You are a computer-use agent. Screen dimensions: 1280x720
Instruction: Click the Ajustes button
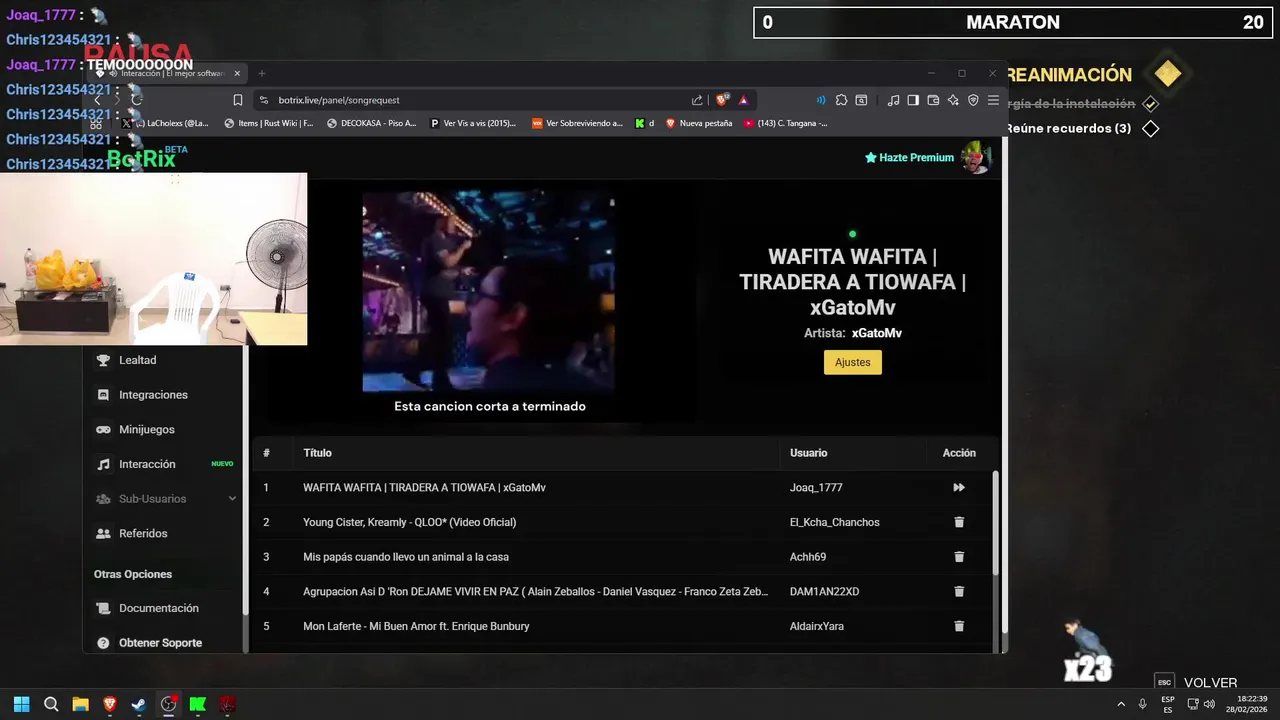point(853,362)
